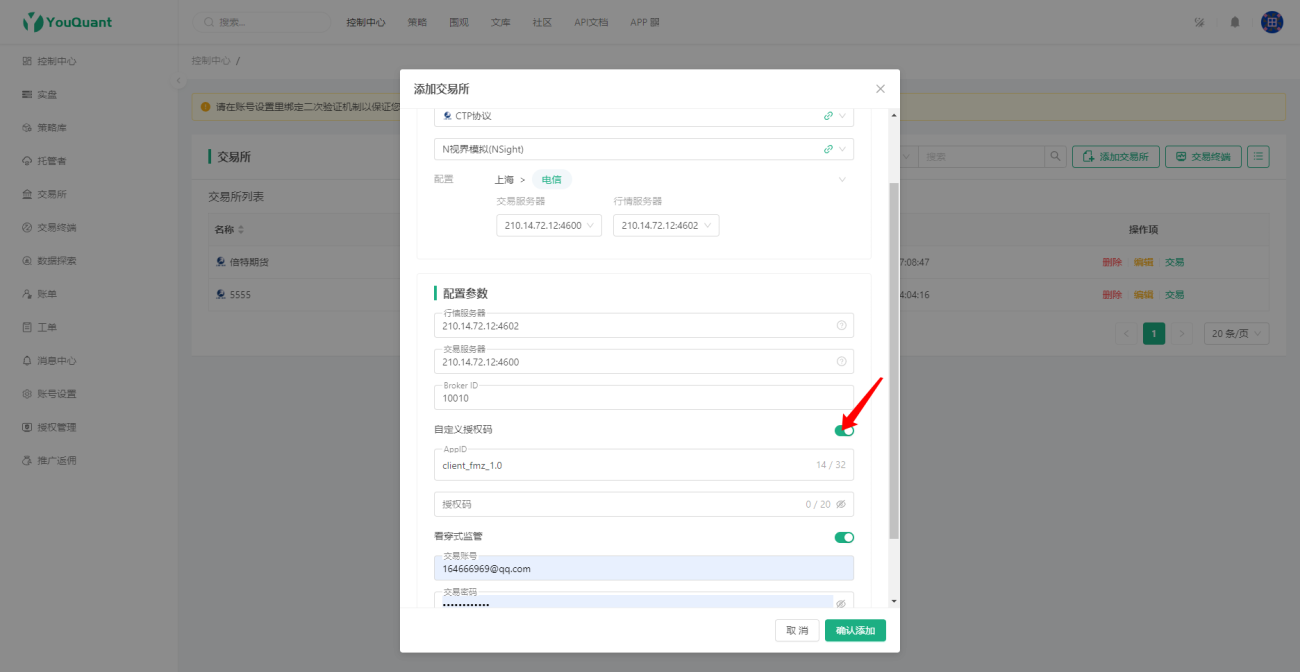Select 文库 in the top navigation
The image size is (1300, 672).
501,22
